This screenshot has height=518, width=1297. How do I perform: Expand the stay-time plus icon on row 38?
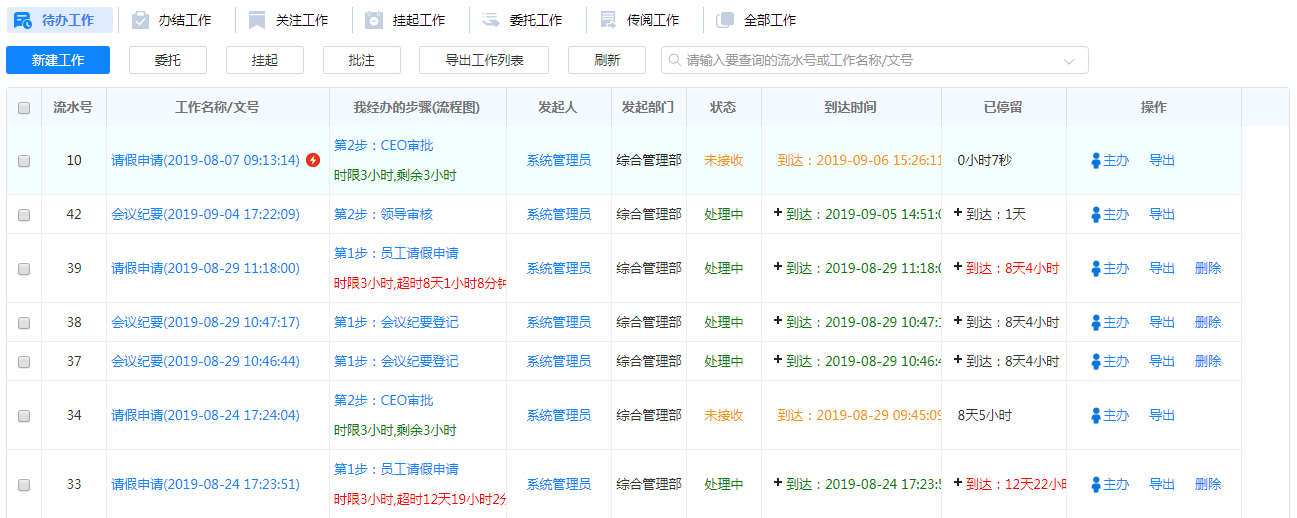coord(958,321)
